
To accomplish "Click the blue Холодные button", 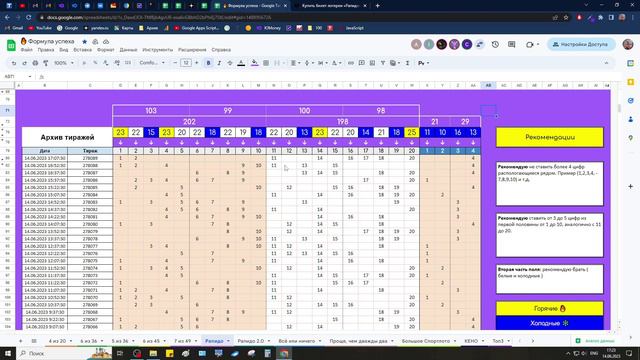I will tap(550, 323).
